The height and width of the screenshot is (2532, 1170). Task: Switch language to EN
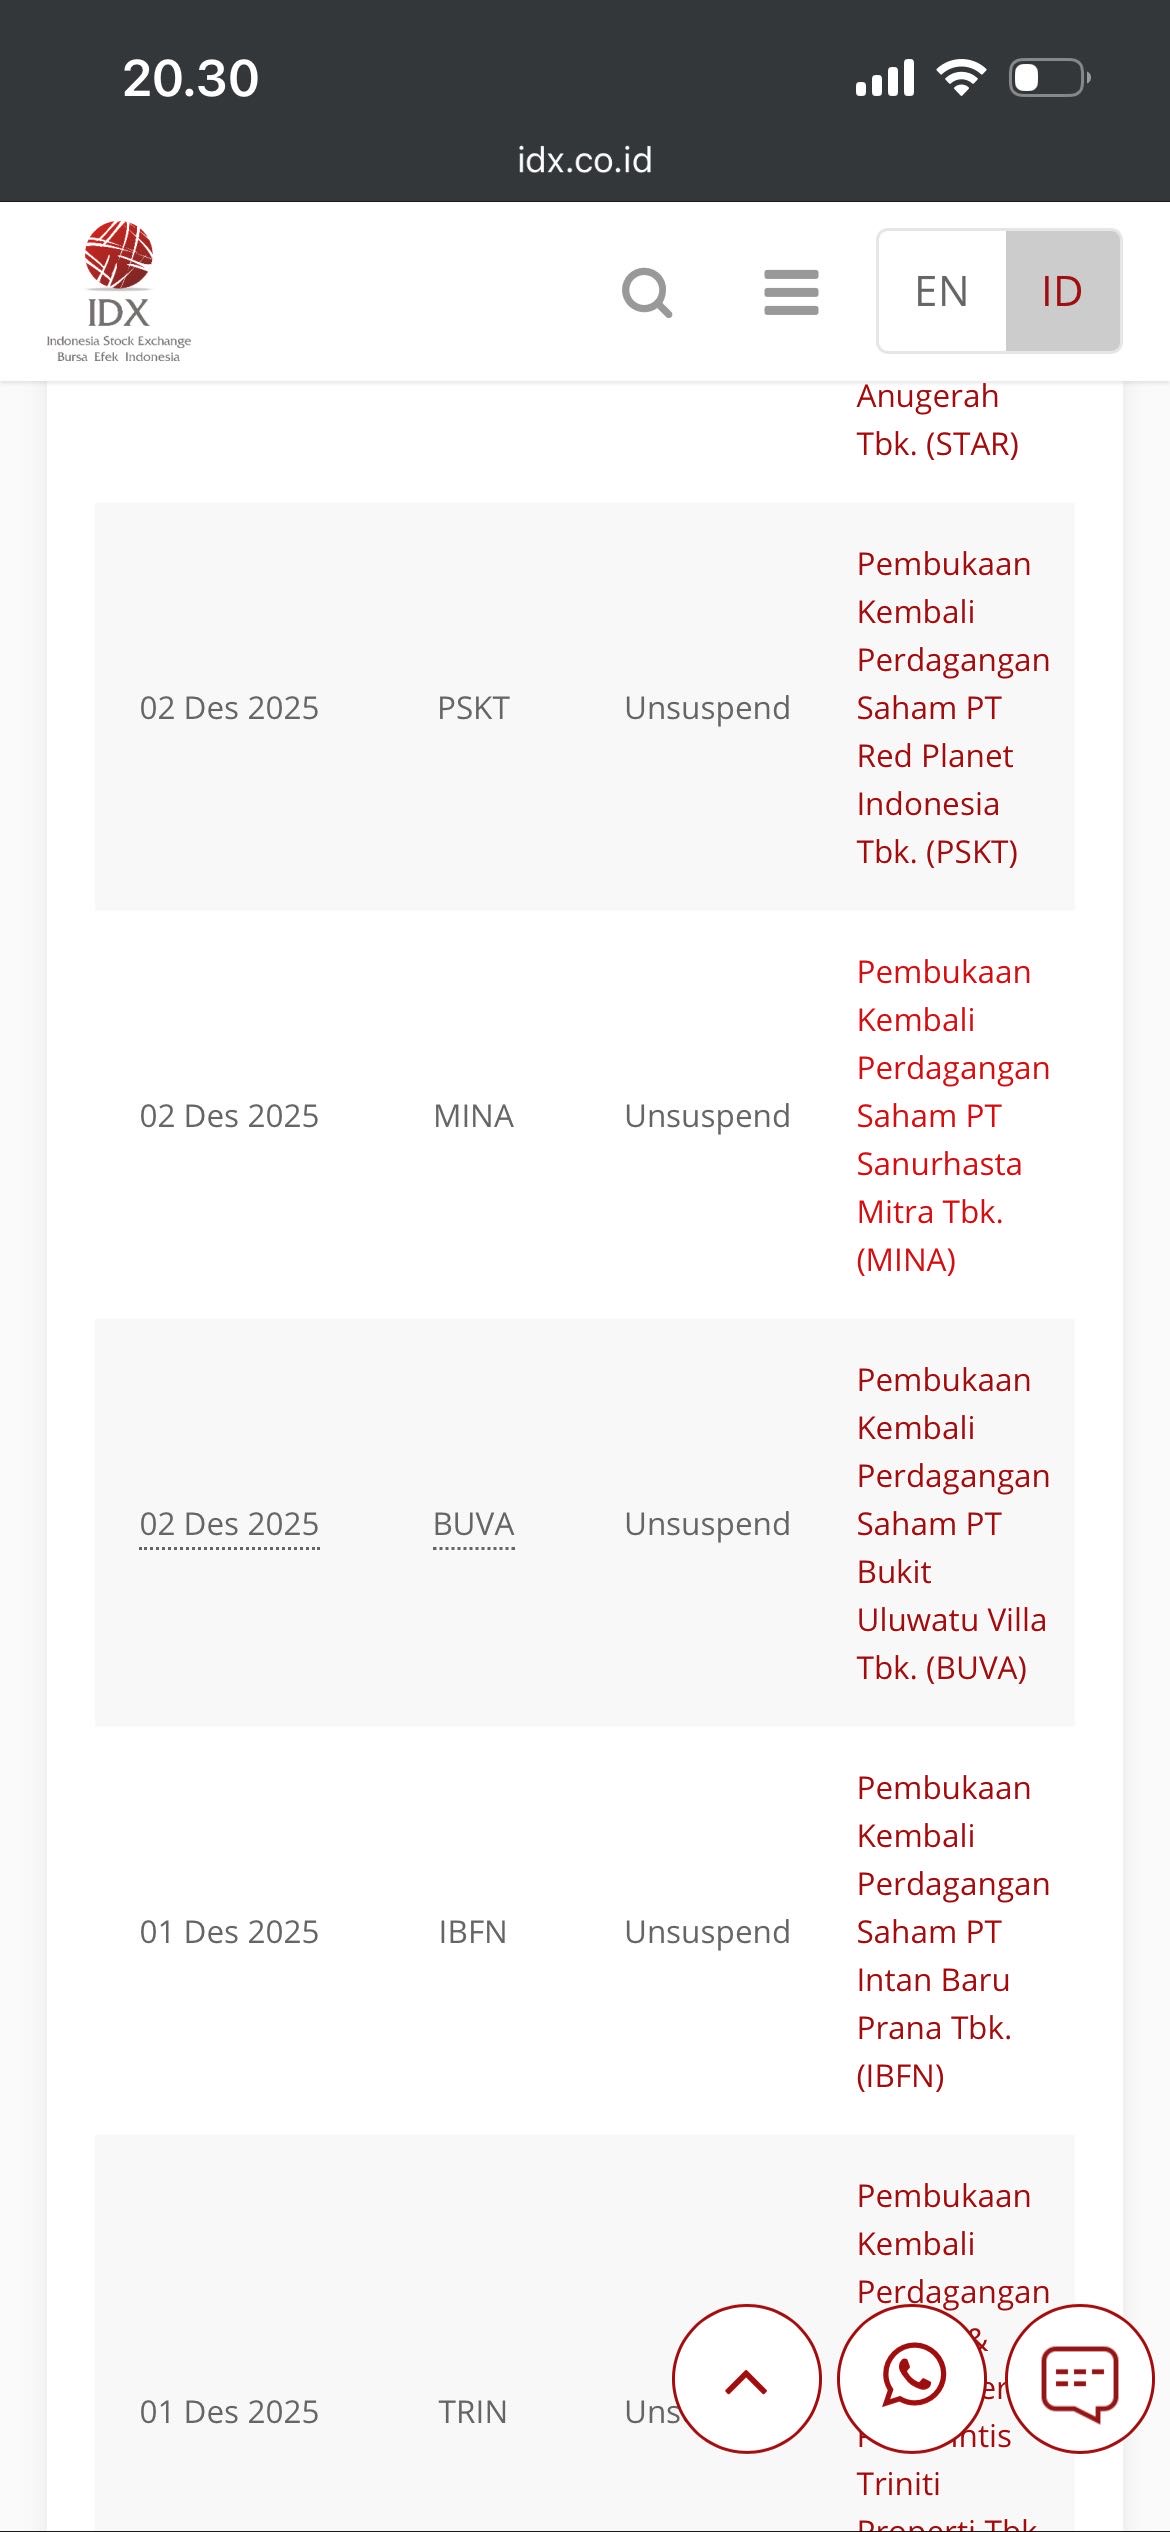click(x=941, y=291)
